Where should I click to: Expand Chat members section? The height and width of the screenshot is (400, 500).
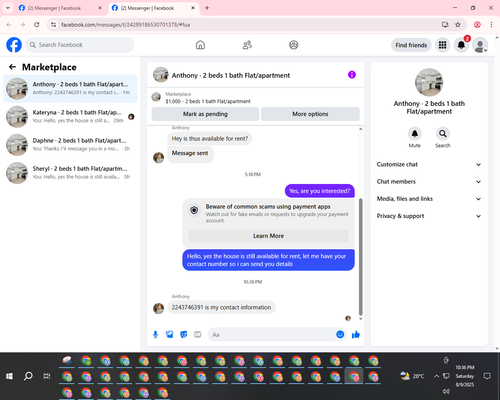point(429,182)
